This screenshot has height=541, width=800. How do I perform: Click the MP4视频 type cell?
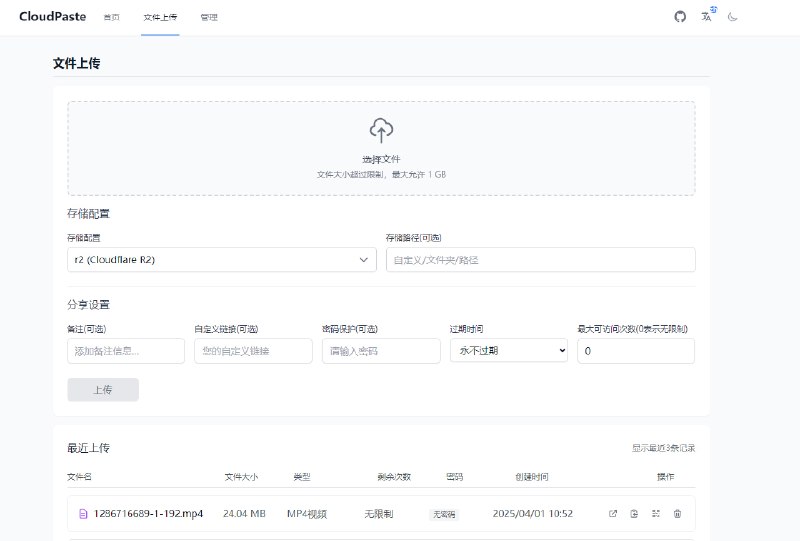coord(307,513)
